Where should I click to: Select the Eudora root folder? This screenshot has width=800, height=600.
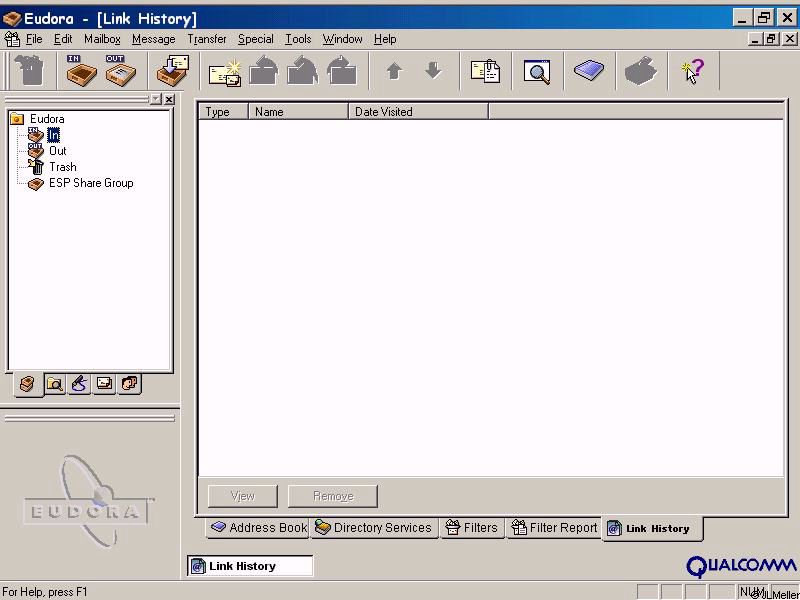click(x=47, y=119)
